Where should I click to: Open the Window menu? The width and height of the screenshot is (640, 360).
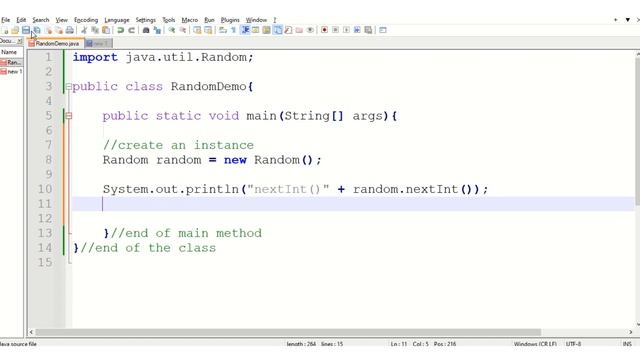(x=256, y=20)
